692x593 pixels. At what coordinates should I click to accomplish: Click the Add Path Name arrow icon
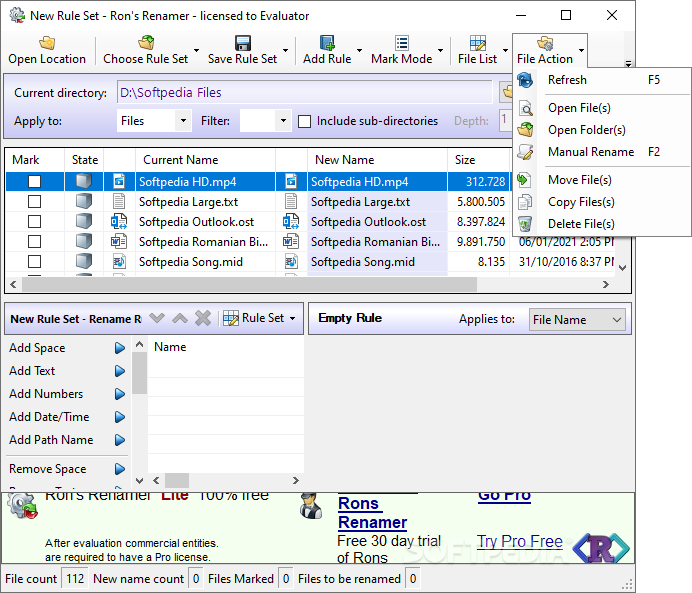(120, 440)
